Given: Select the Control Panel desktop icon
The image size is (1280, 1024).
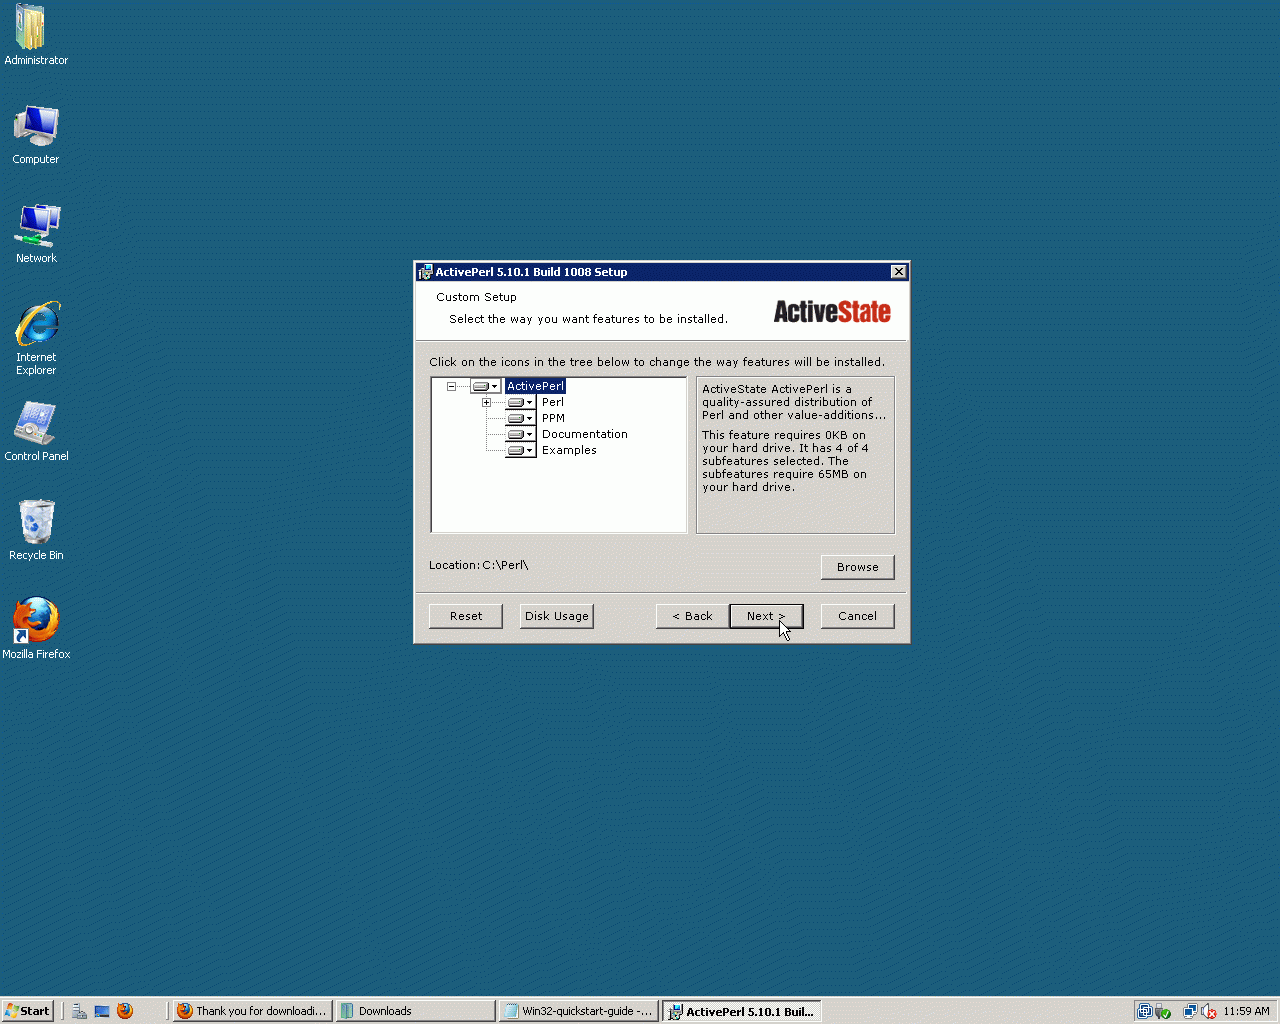Looking at the screenshot, I should click(x=36, y=431).
